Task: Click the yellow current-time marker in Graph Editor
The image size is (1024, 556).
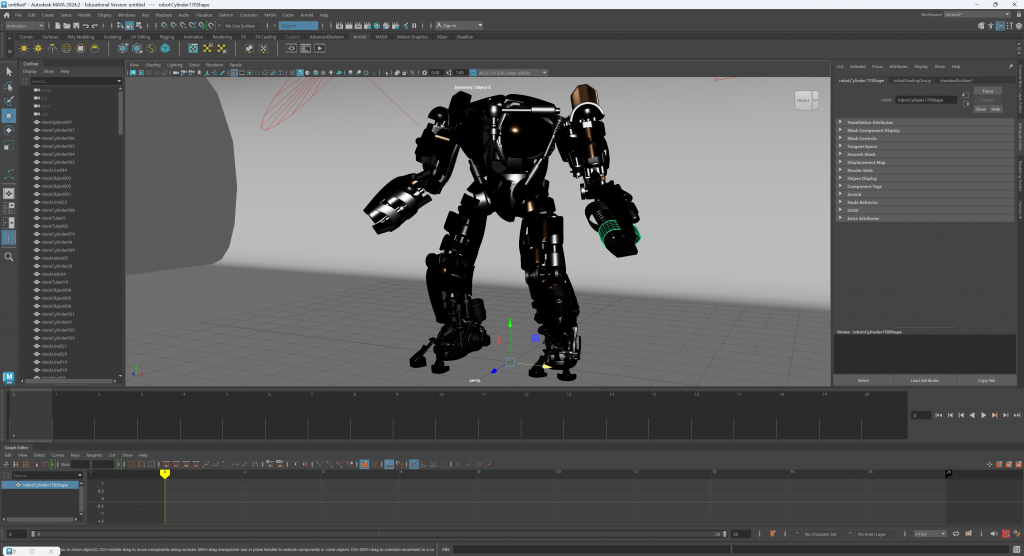Action: click(165, 473)
